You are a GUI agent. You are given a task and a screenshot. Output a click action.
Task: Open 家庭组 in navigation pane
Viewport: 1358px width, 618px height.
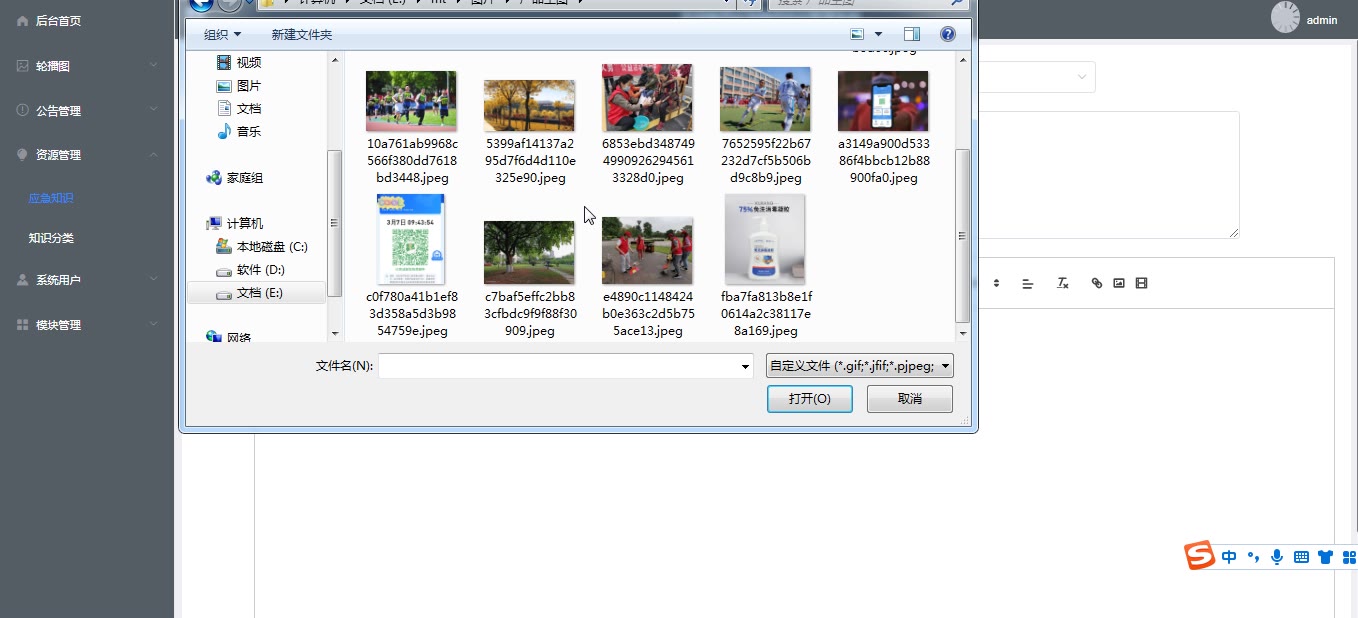[234, 178]
